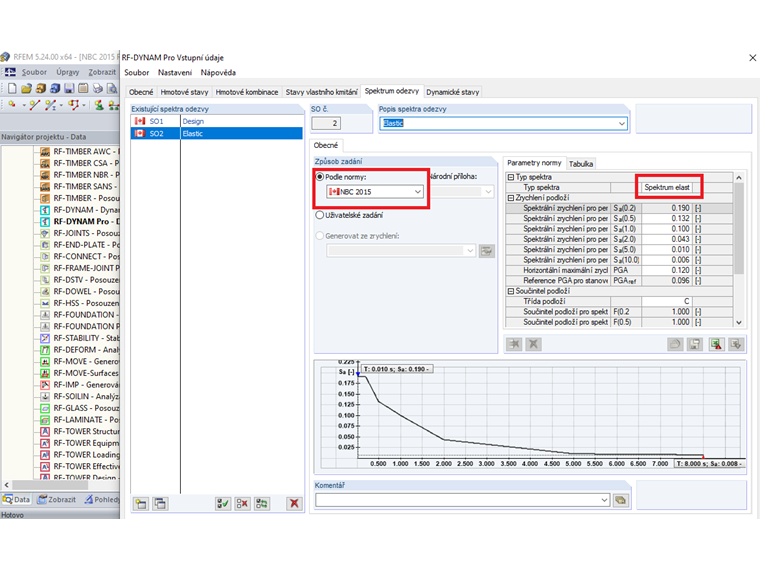Click RF-DYNAM Pro module icon in navigator
The width and height of the screenshot is (760, 570).
click(45, 222)
